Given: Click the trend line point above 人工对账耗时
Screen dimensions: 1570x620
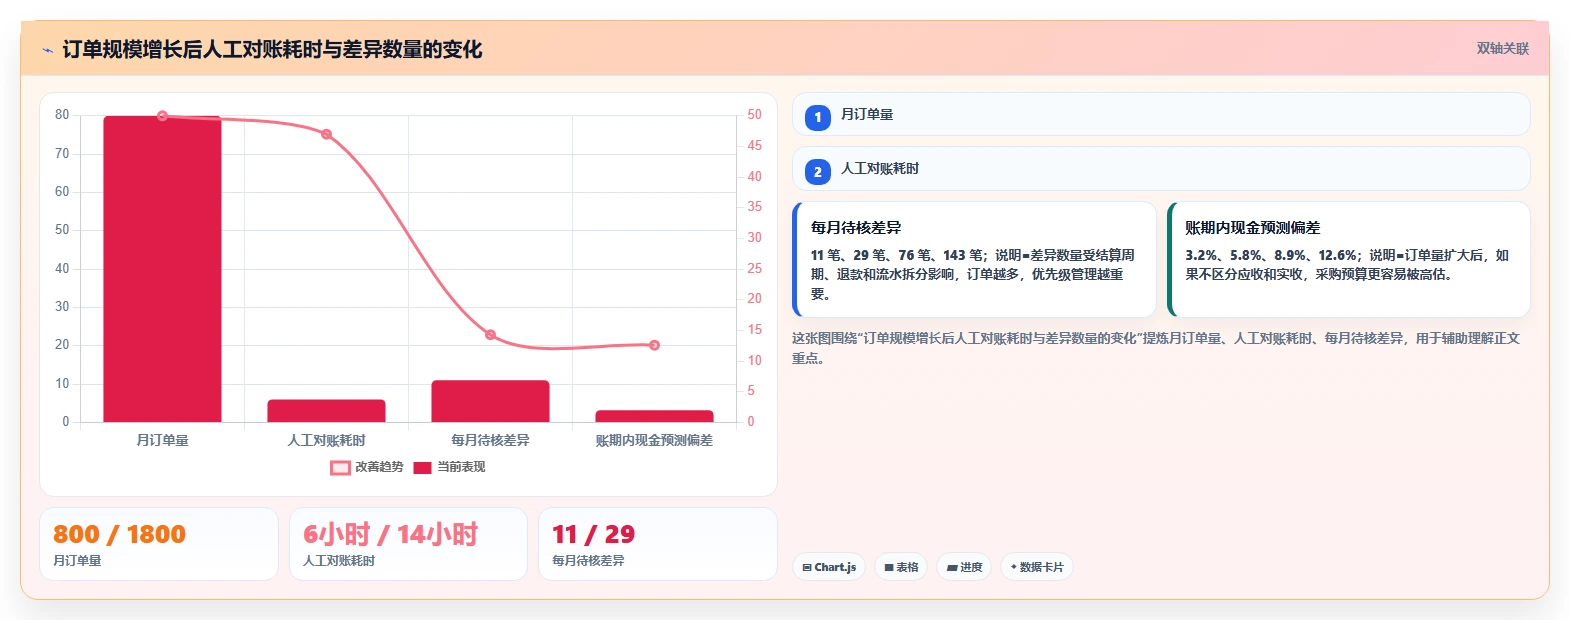Looking at the screenshot, I should [x=326, y=134].
